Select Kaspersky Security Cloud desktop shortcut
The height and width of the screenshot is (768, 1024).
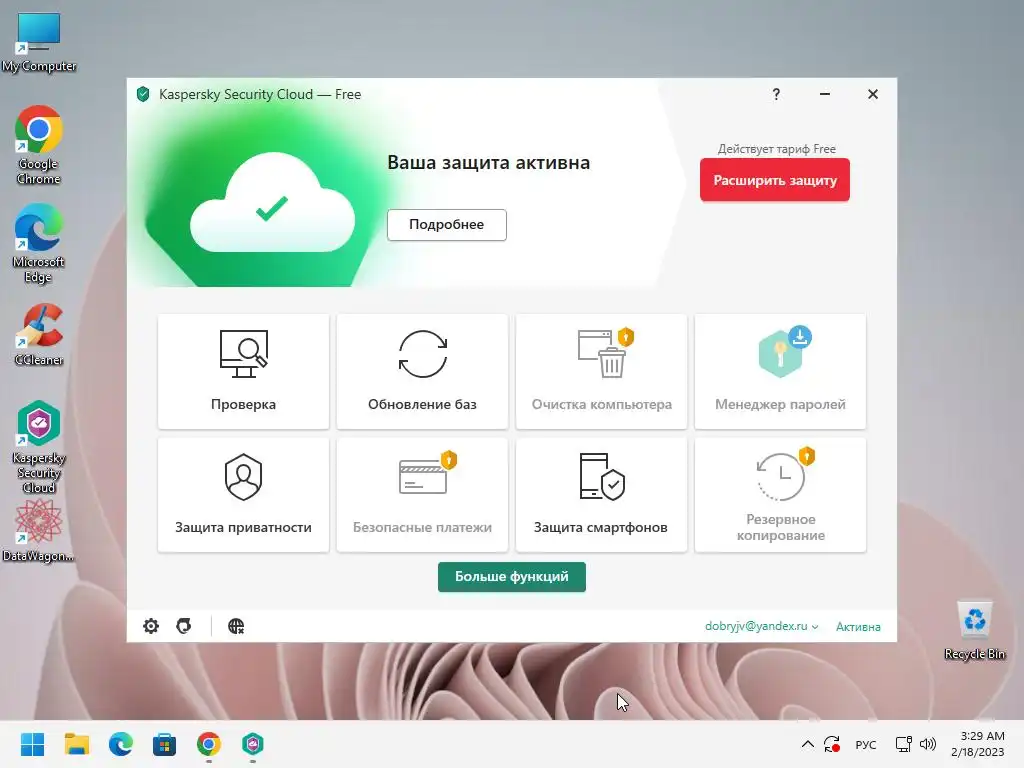click(39, 447)
